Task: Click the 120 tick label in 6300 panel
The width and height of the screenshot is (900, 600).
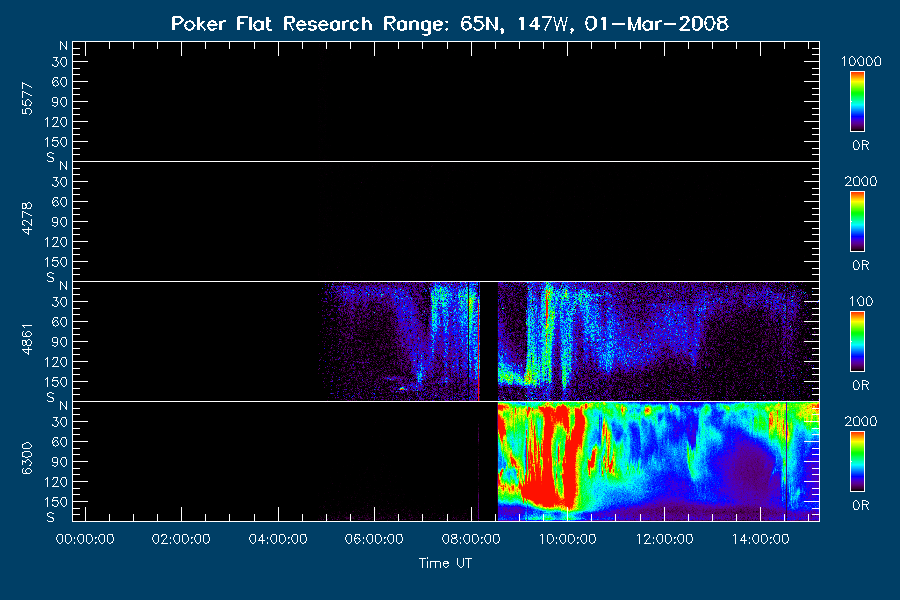Action: [x=55, y=482]
